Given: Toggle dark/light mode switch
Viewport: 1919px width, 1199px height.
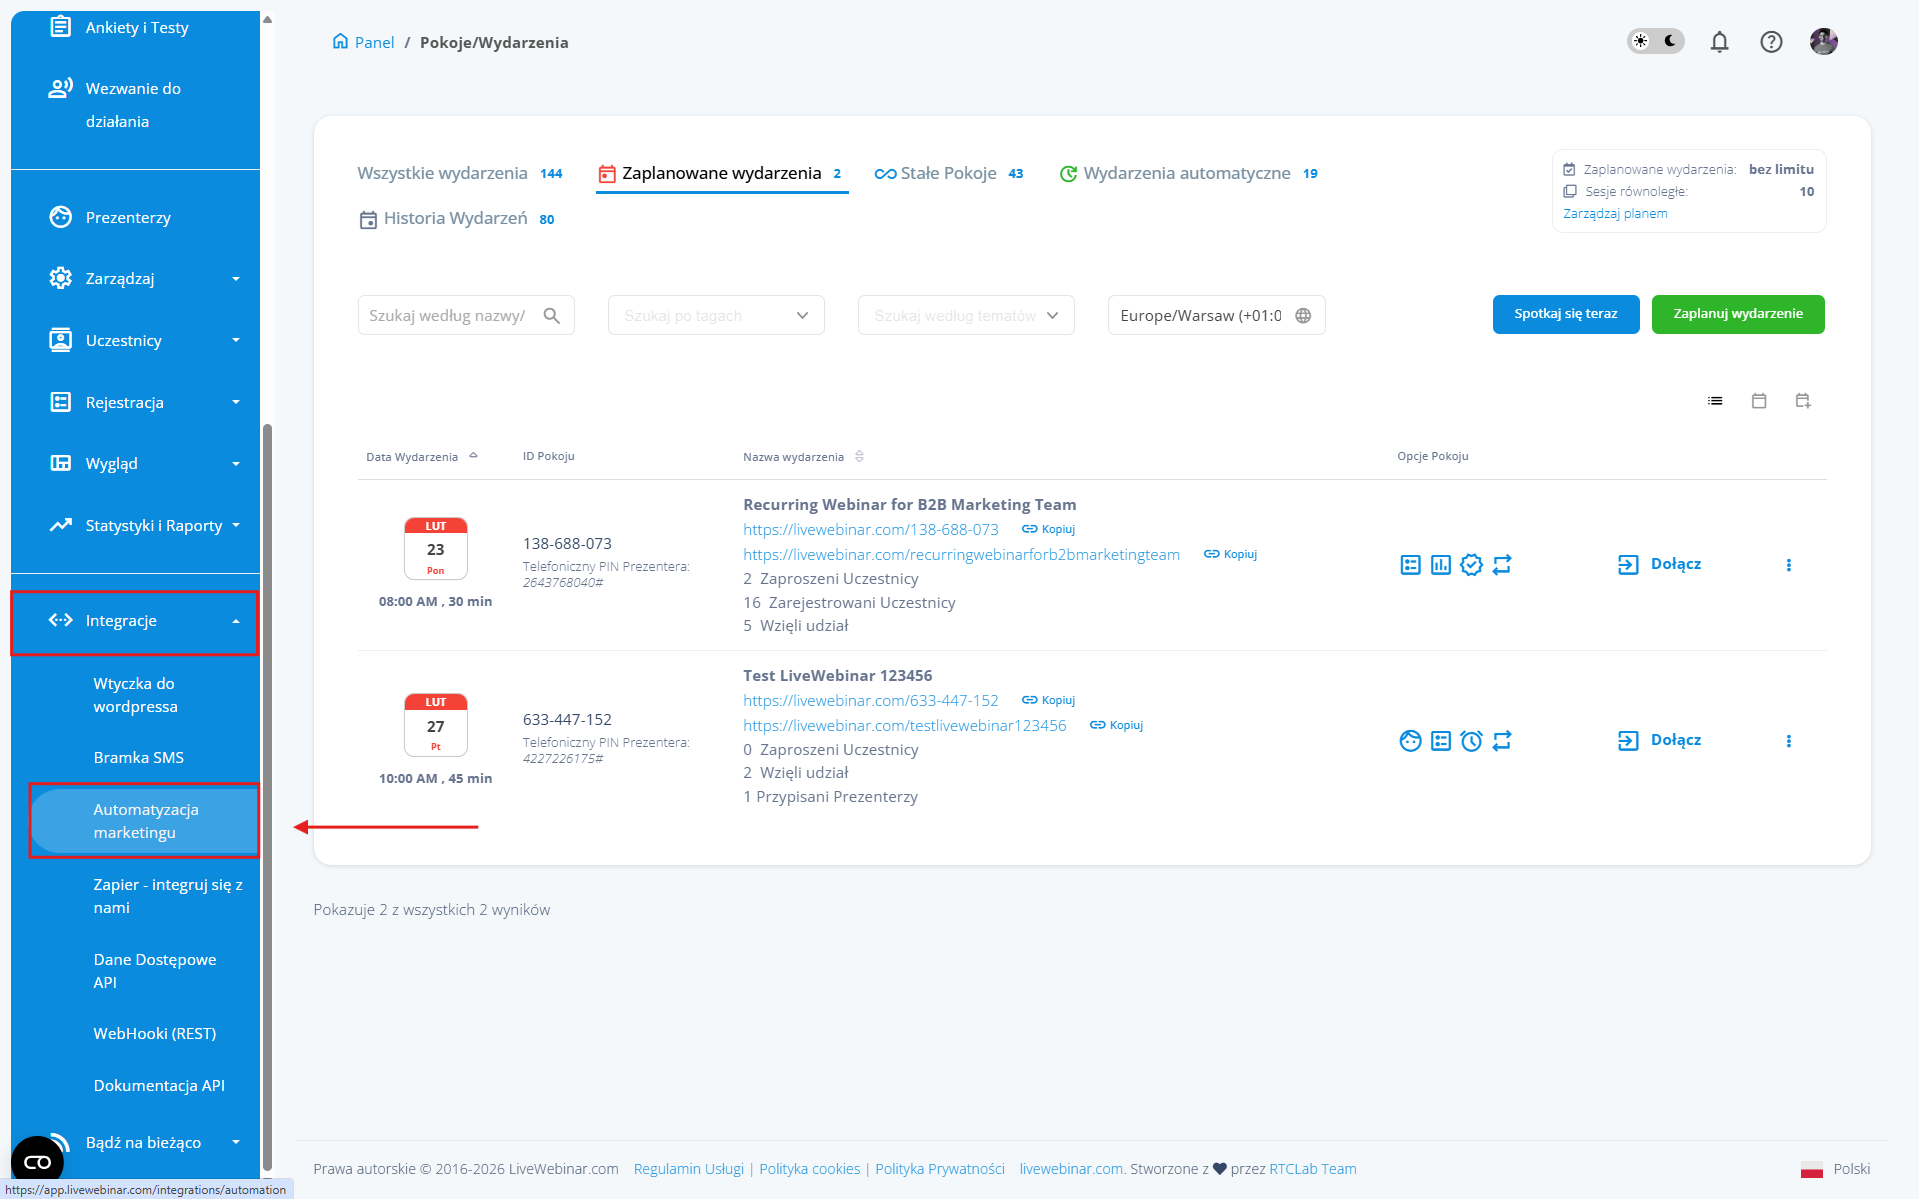Looking at the screenshot, I should tap(1656, 42).
